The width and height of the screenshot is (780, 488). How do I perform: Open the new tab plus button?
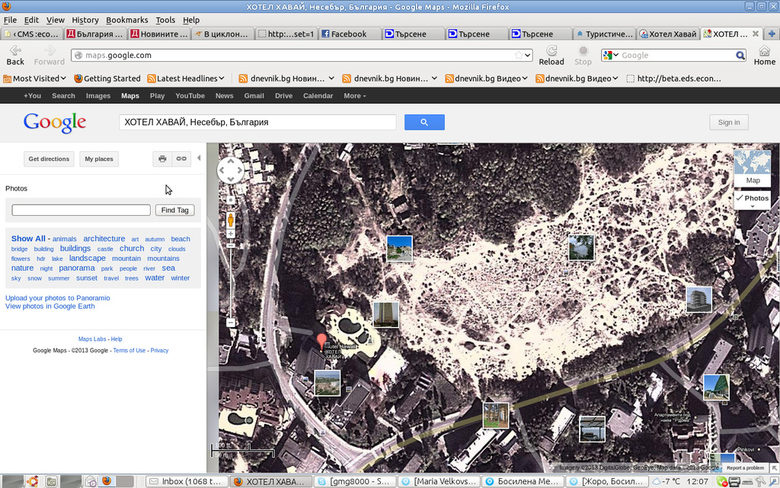(x=772, y=34)
